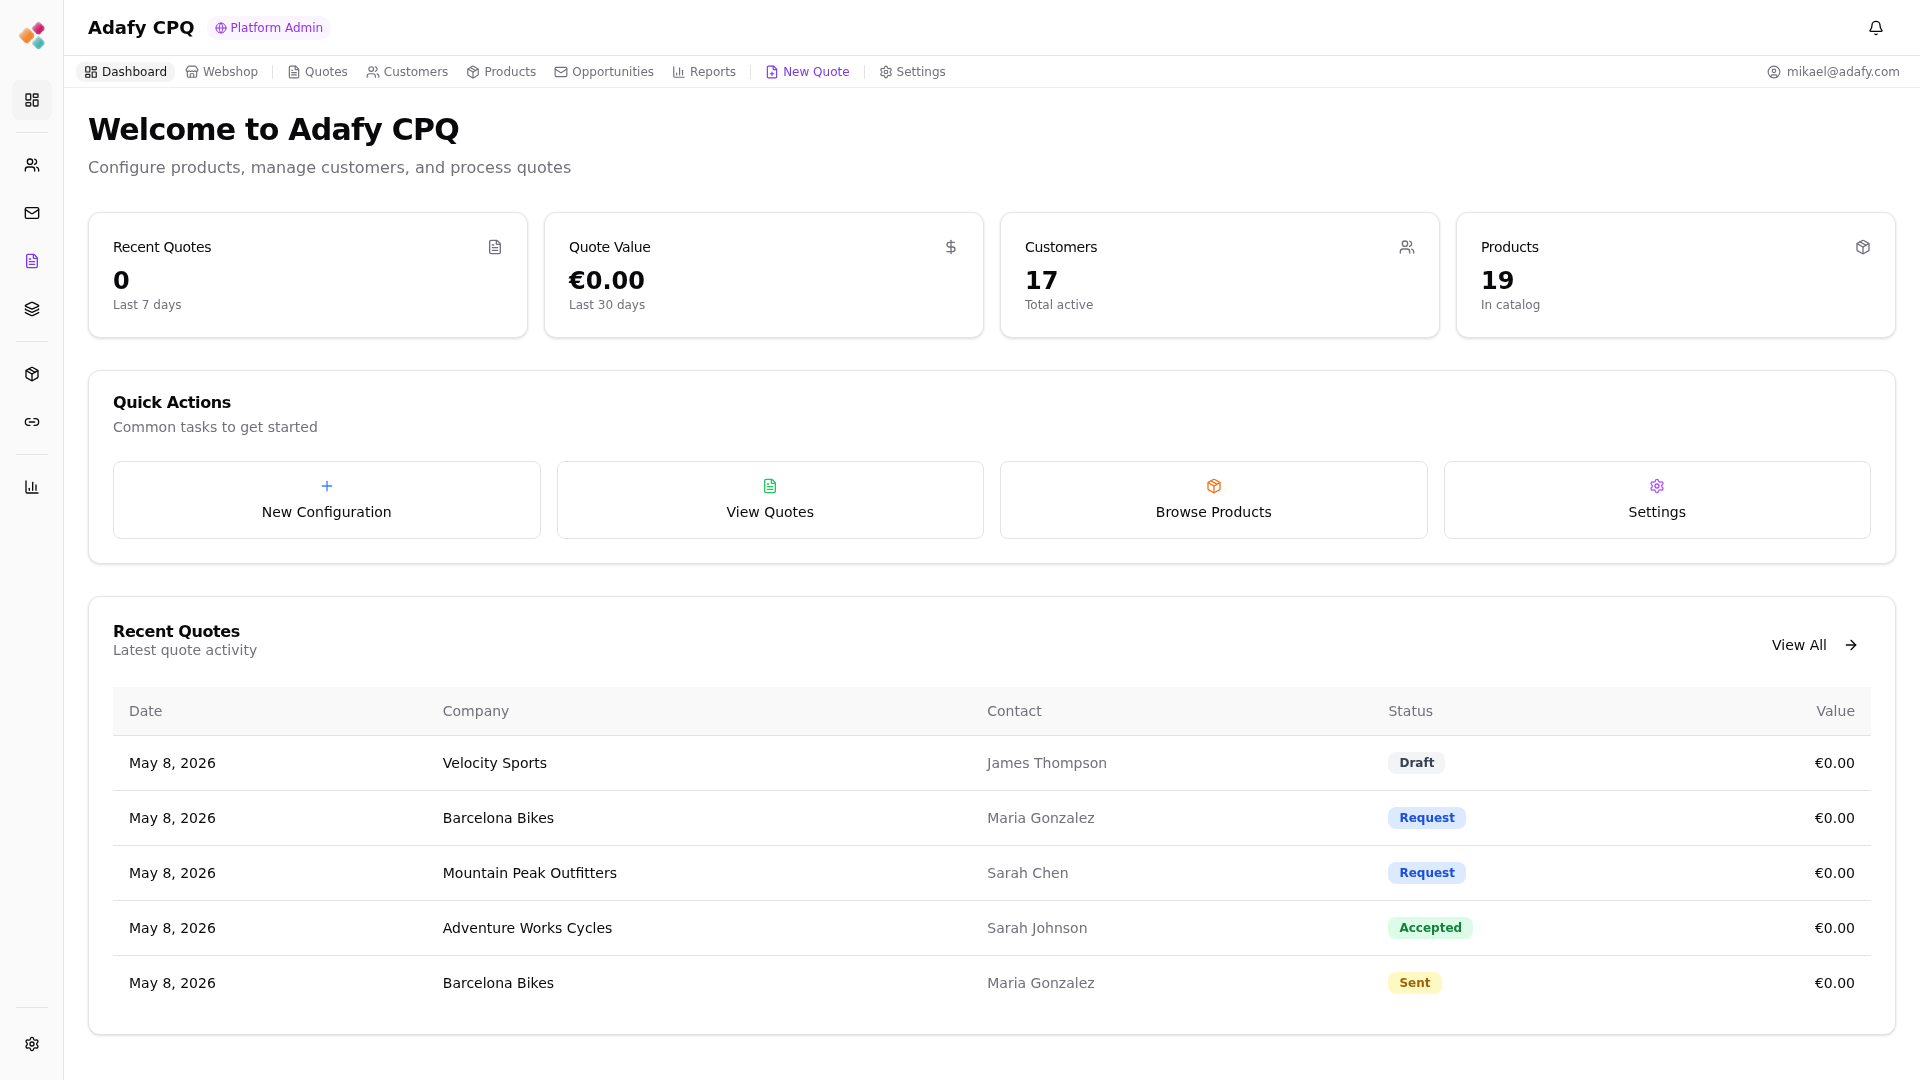This screenshot has height=1080, width=1920.
Task: Click the Browse Products quick action
Action: tap(1214, 500)
